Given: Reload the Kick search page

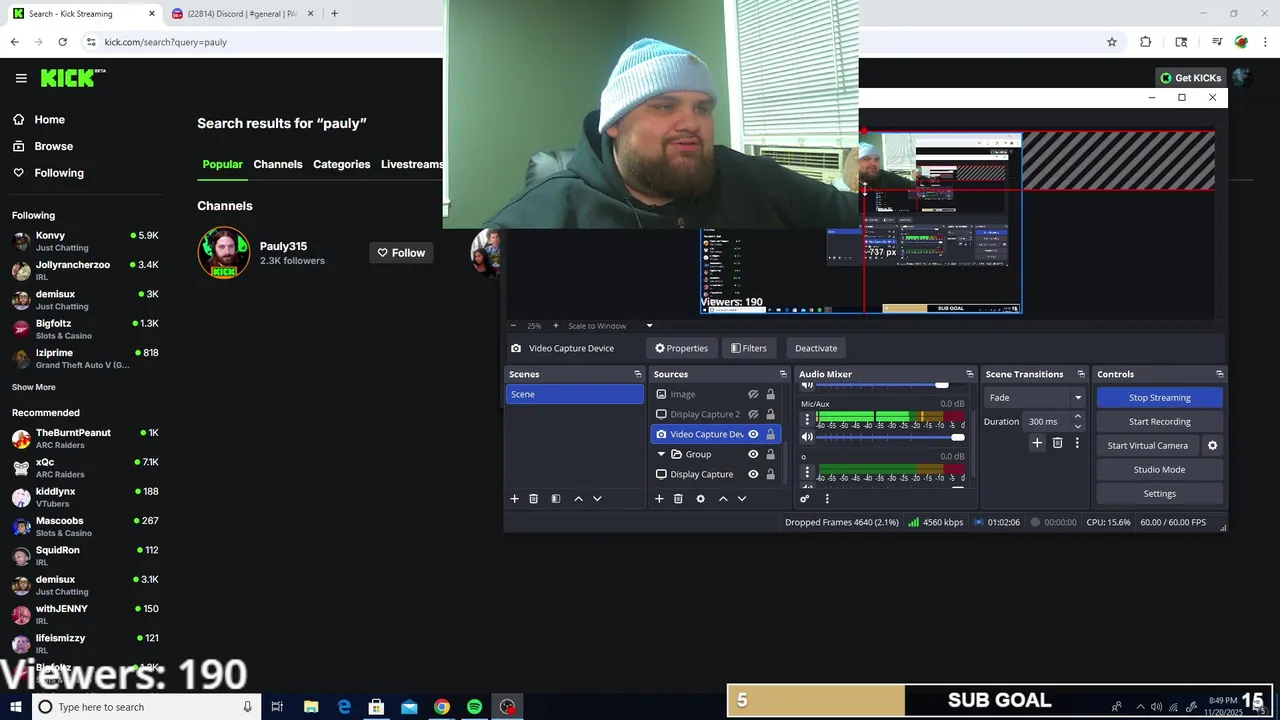Looking at the screenshot, I should [62, 42].
